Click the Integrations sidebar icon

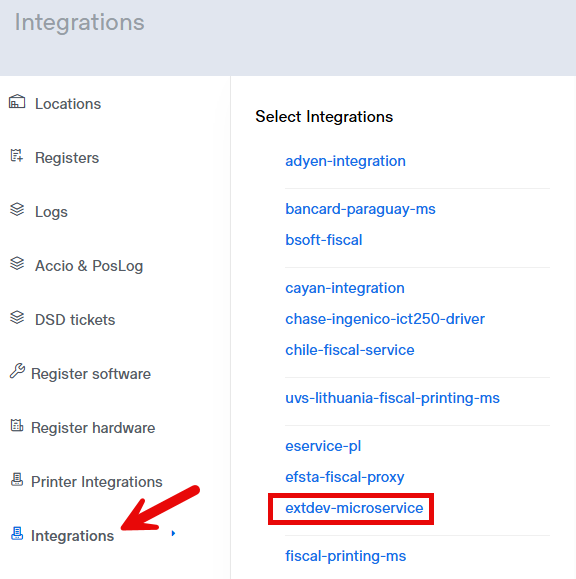[17, 533]
